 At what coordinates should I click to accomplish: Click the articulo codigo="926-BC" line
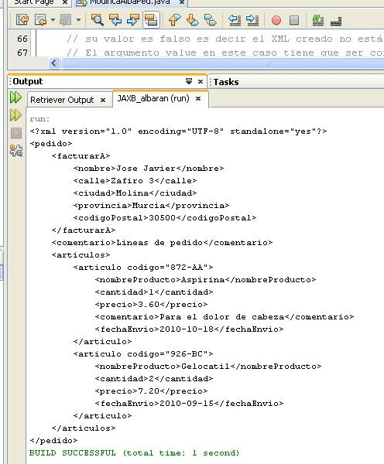143,354
